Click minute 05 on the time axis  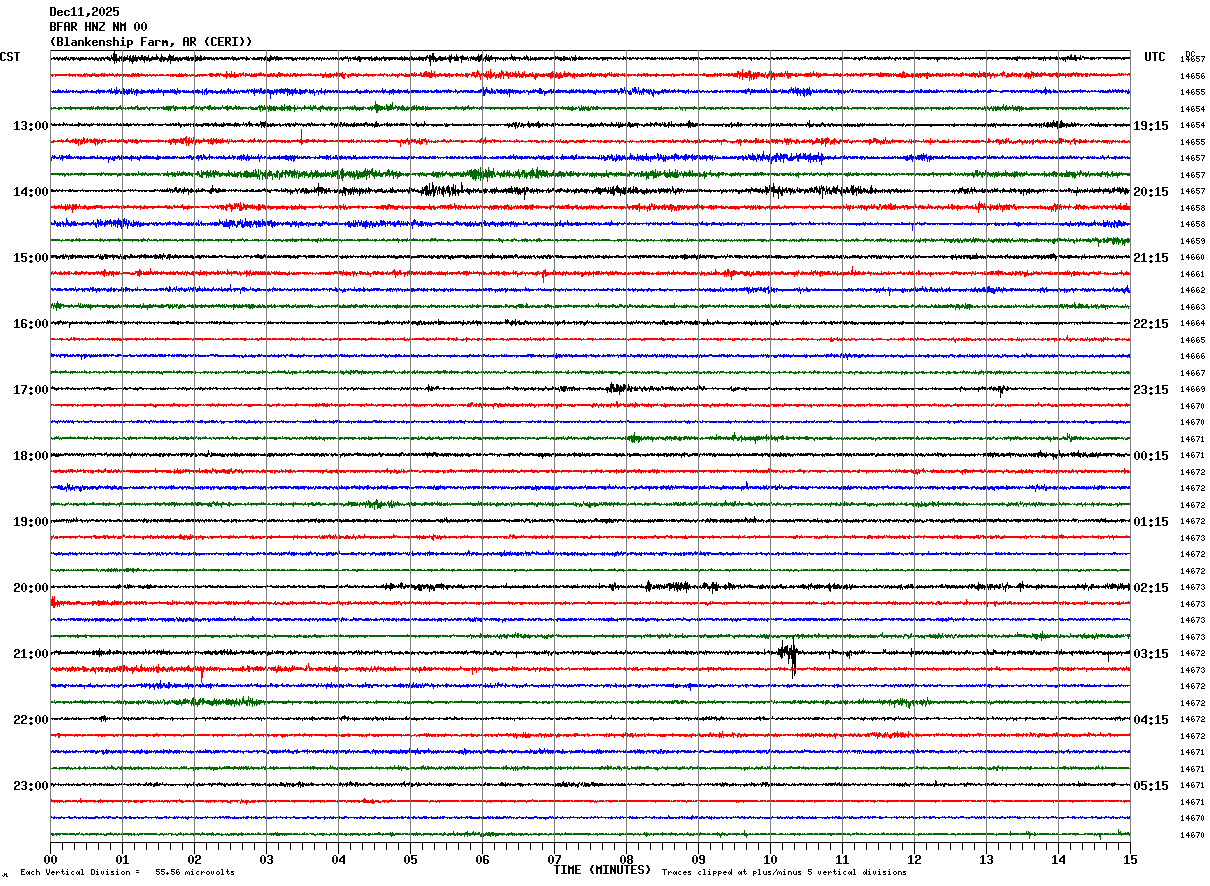(x=410, y=859)
